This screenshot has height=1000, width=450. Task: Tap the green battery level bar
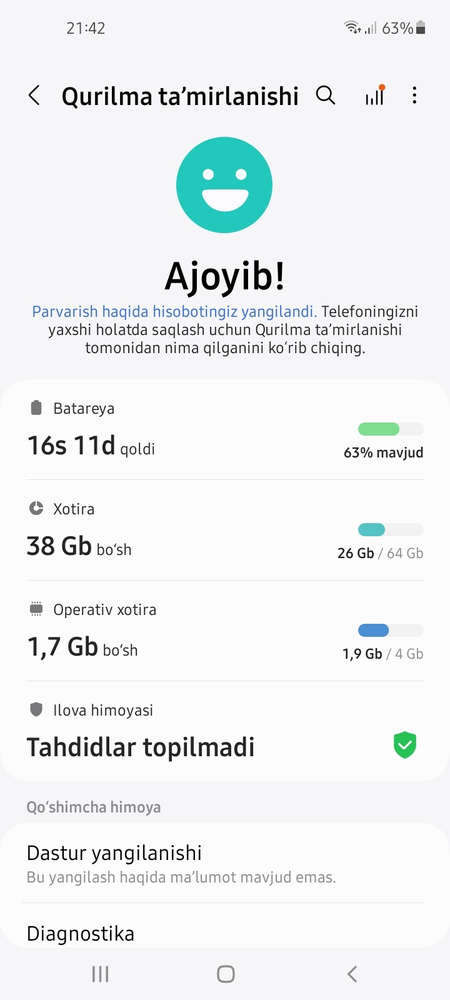coord(391,429)
